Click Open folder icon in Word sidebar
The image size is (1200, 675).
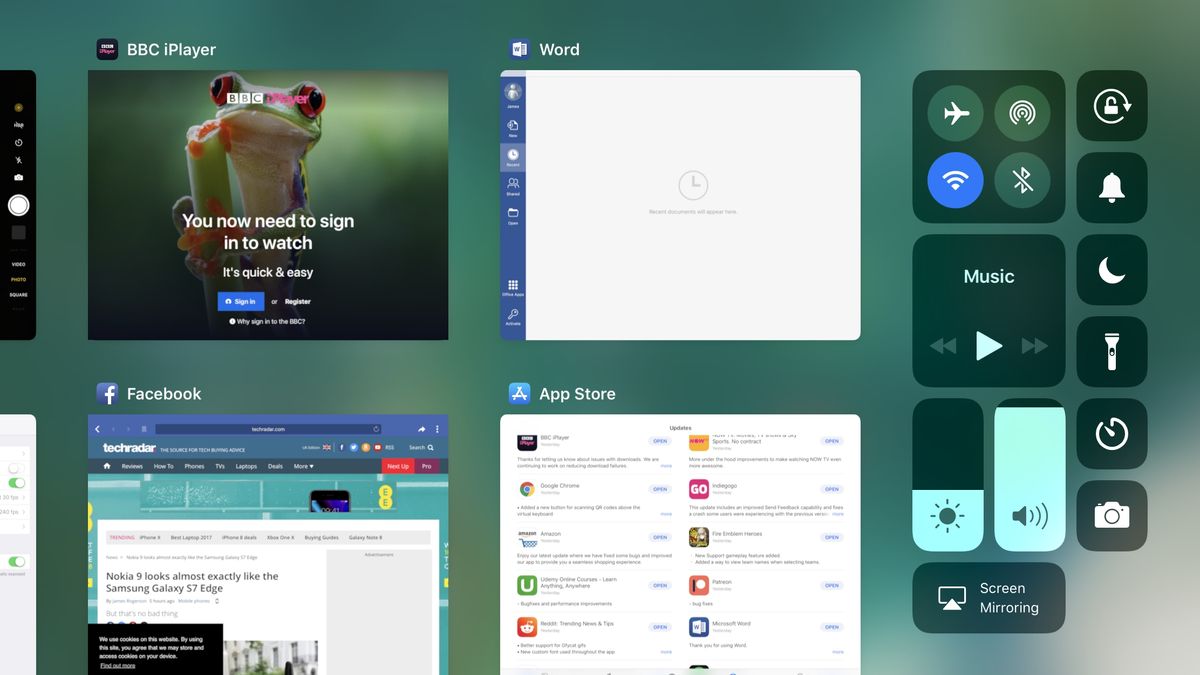(x=513, y=215)
